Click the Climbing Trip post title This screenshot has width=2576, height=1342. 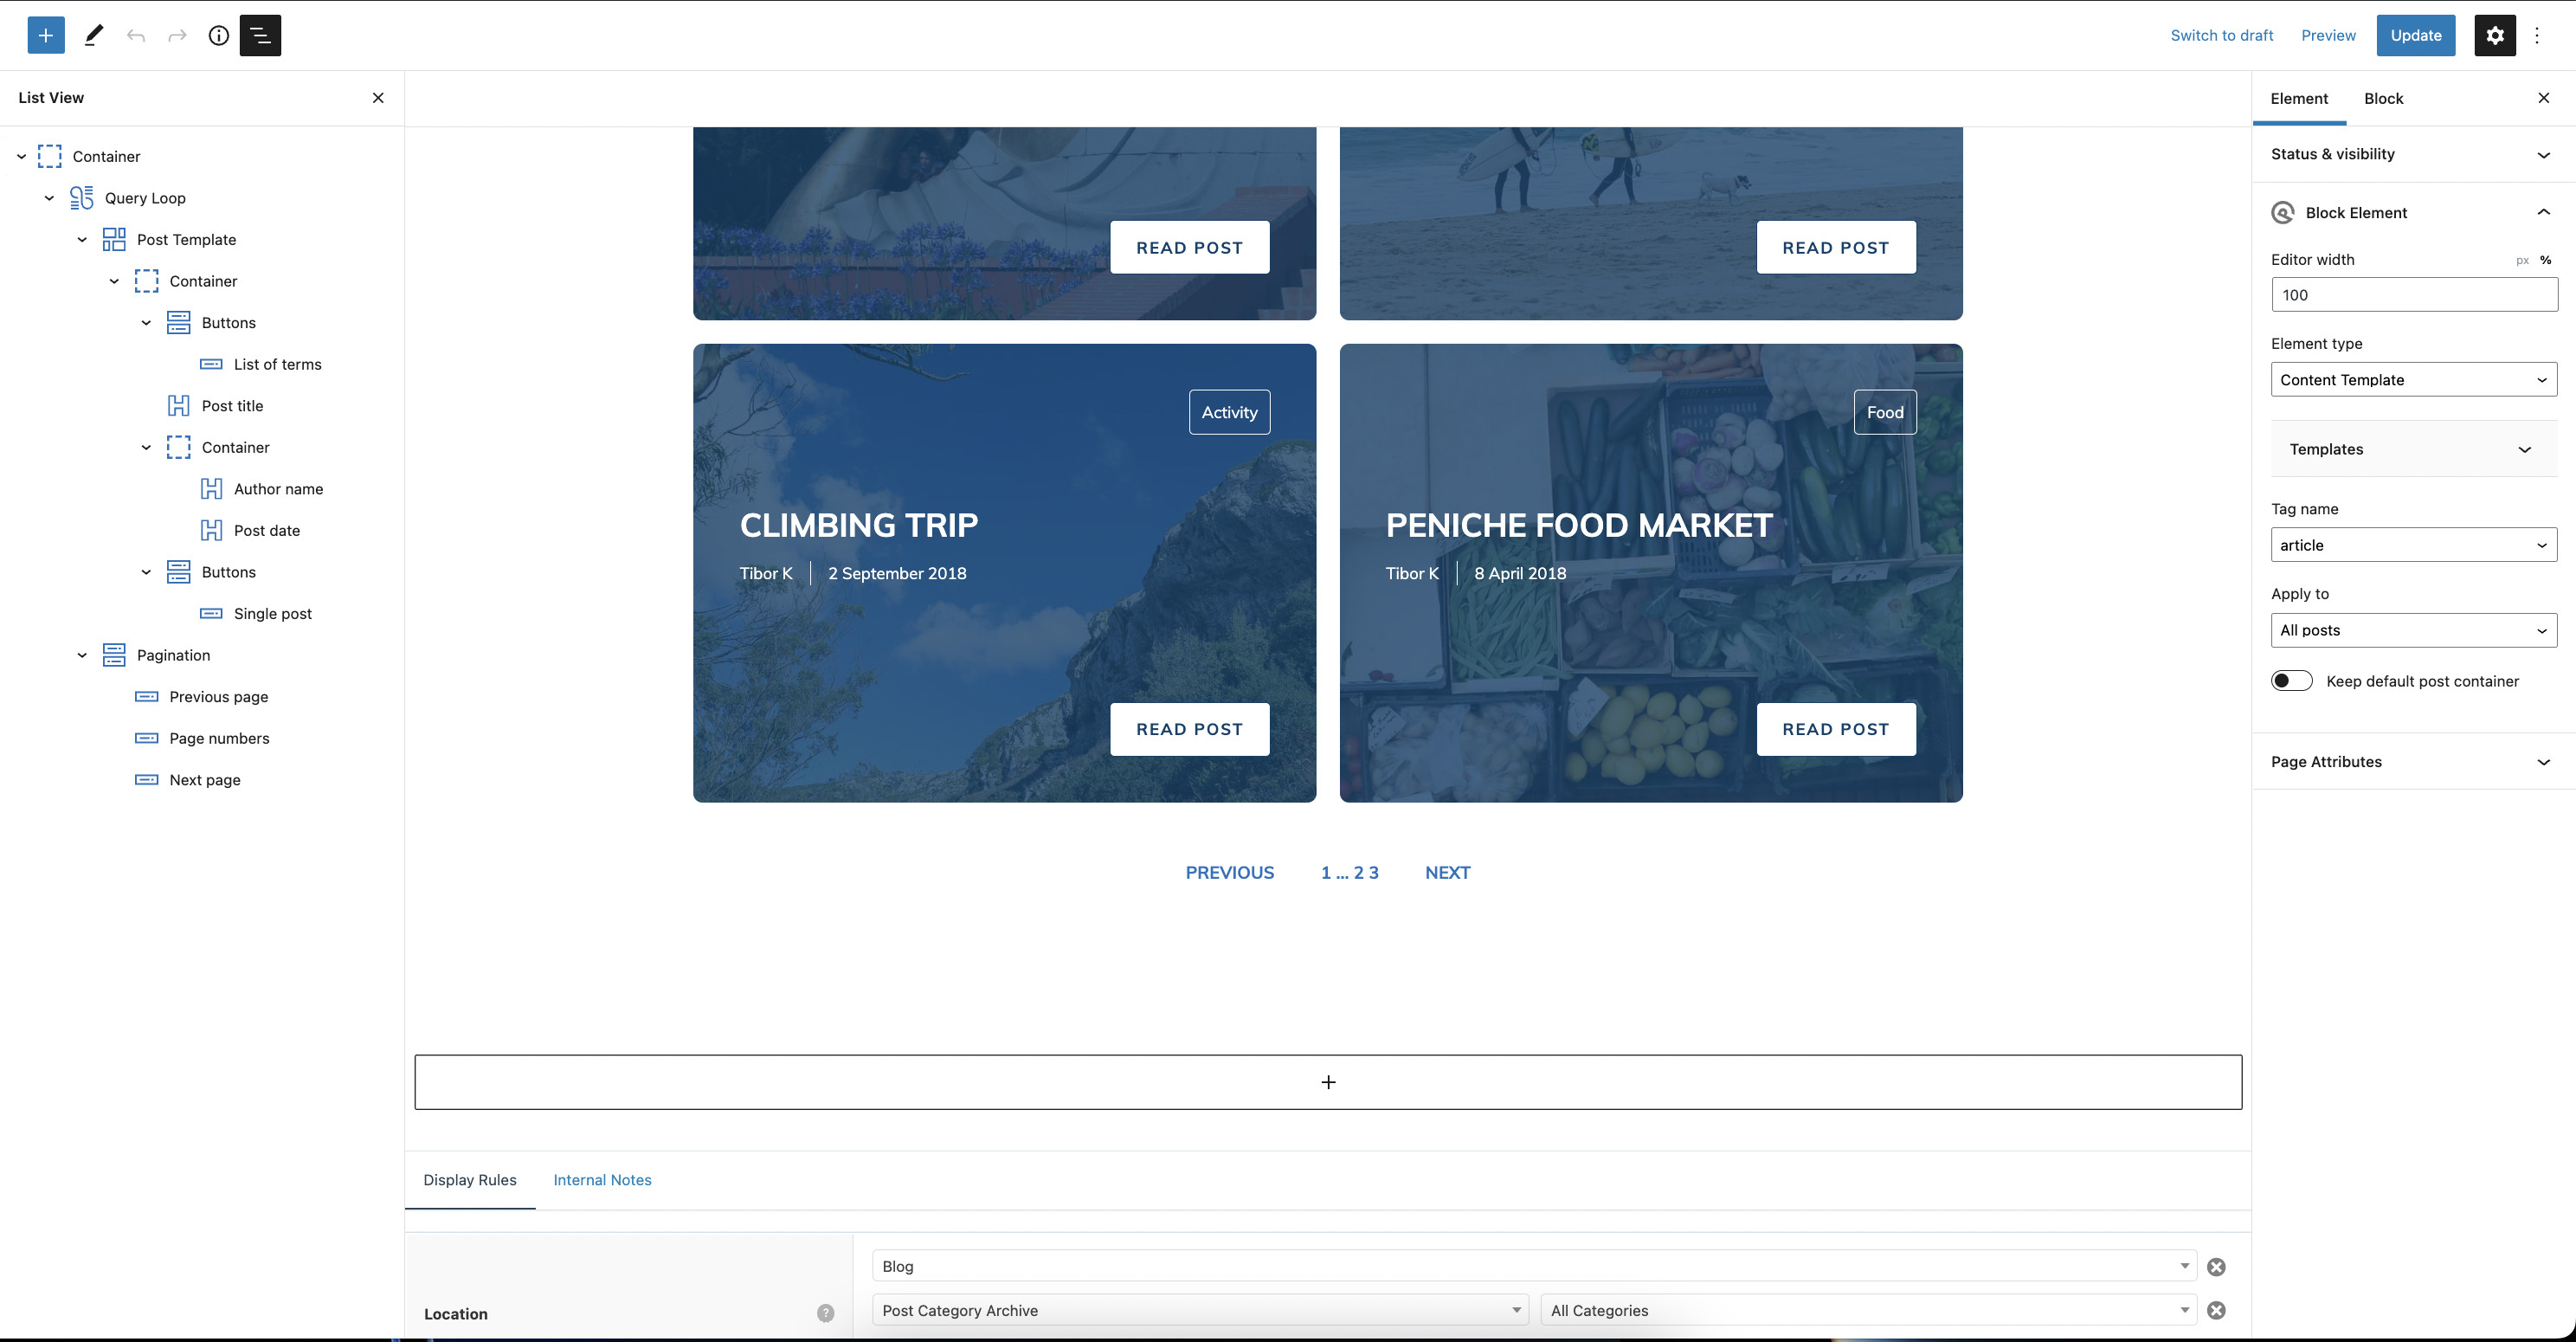click(859, 525)
